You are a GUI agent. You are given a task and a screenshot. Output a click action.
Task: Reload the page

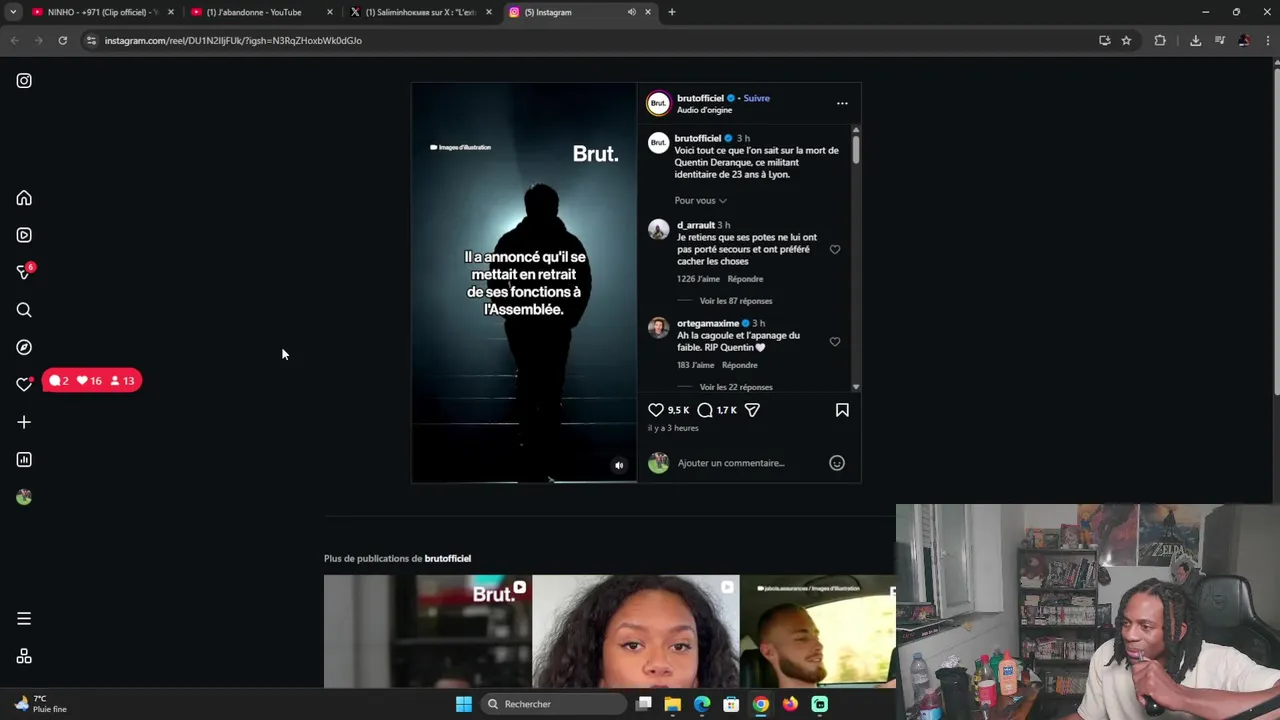(62, 40)
